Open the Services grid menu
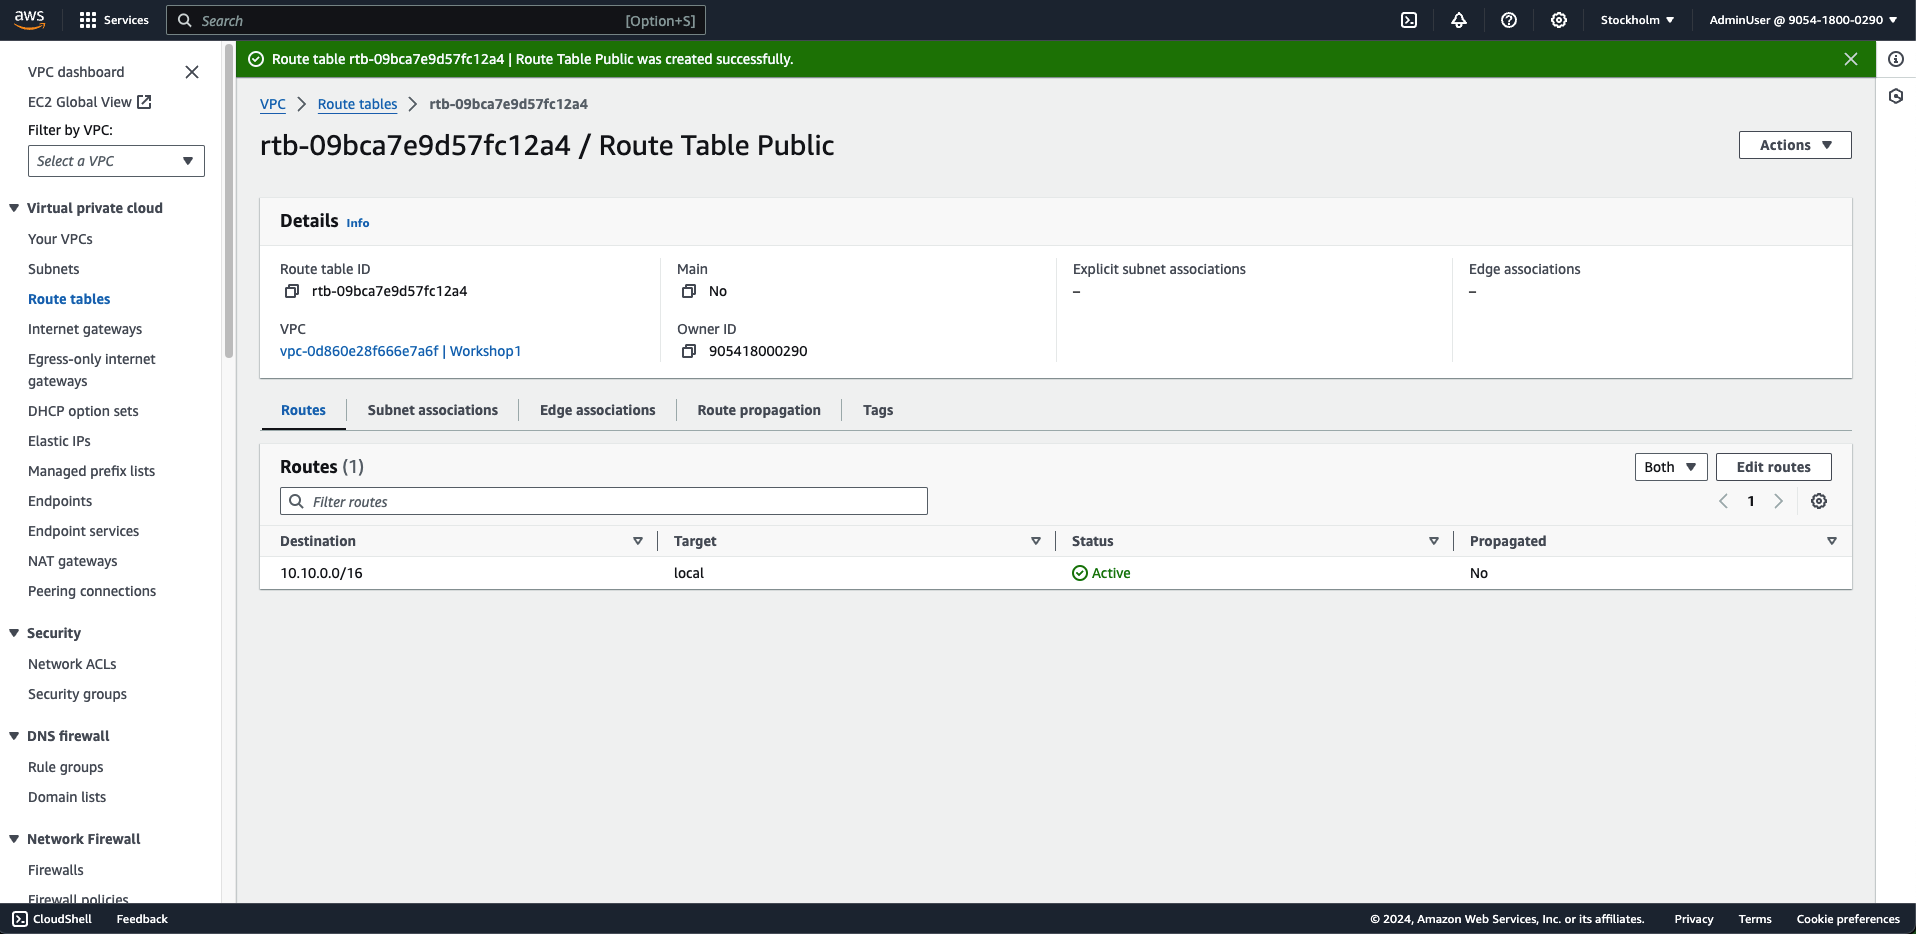Viewport: 1916px width, 934px height. pyautogui.click(x=114, y=20)
